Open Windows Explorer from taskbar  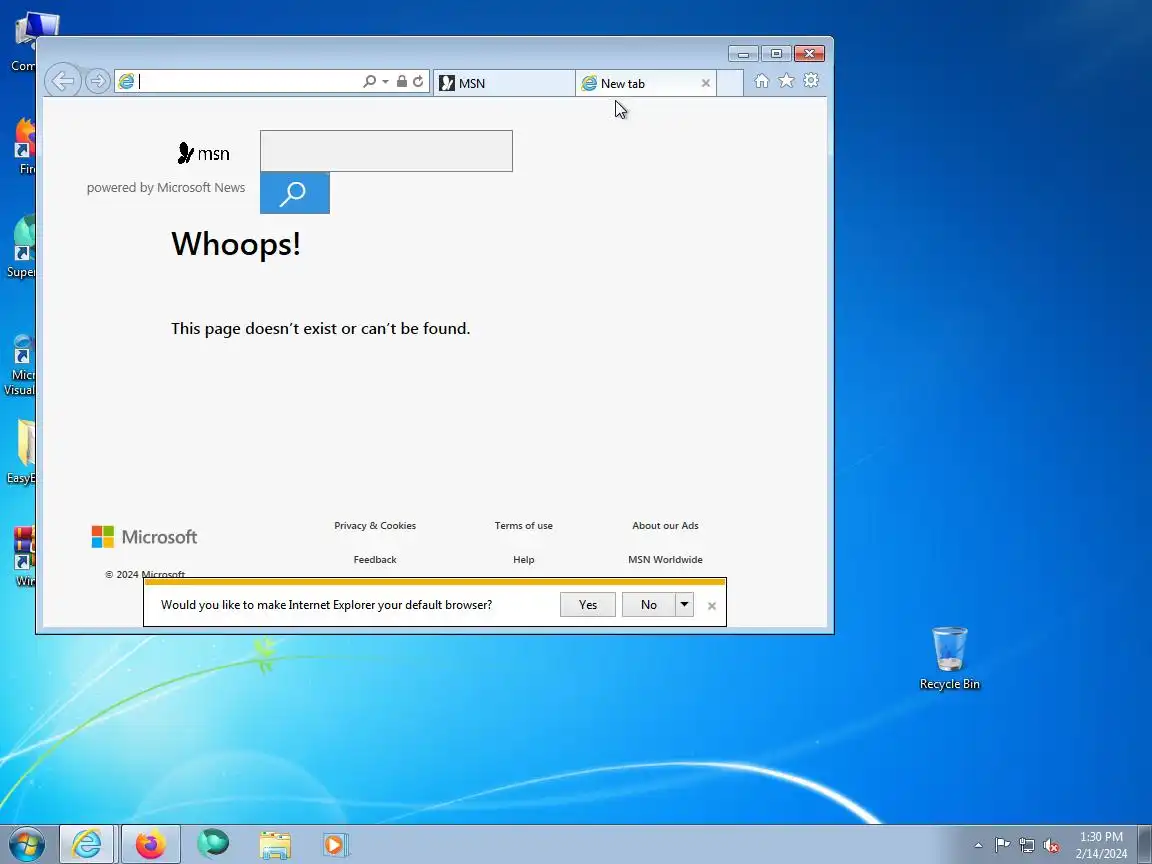[275, 845]
